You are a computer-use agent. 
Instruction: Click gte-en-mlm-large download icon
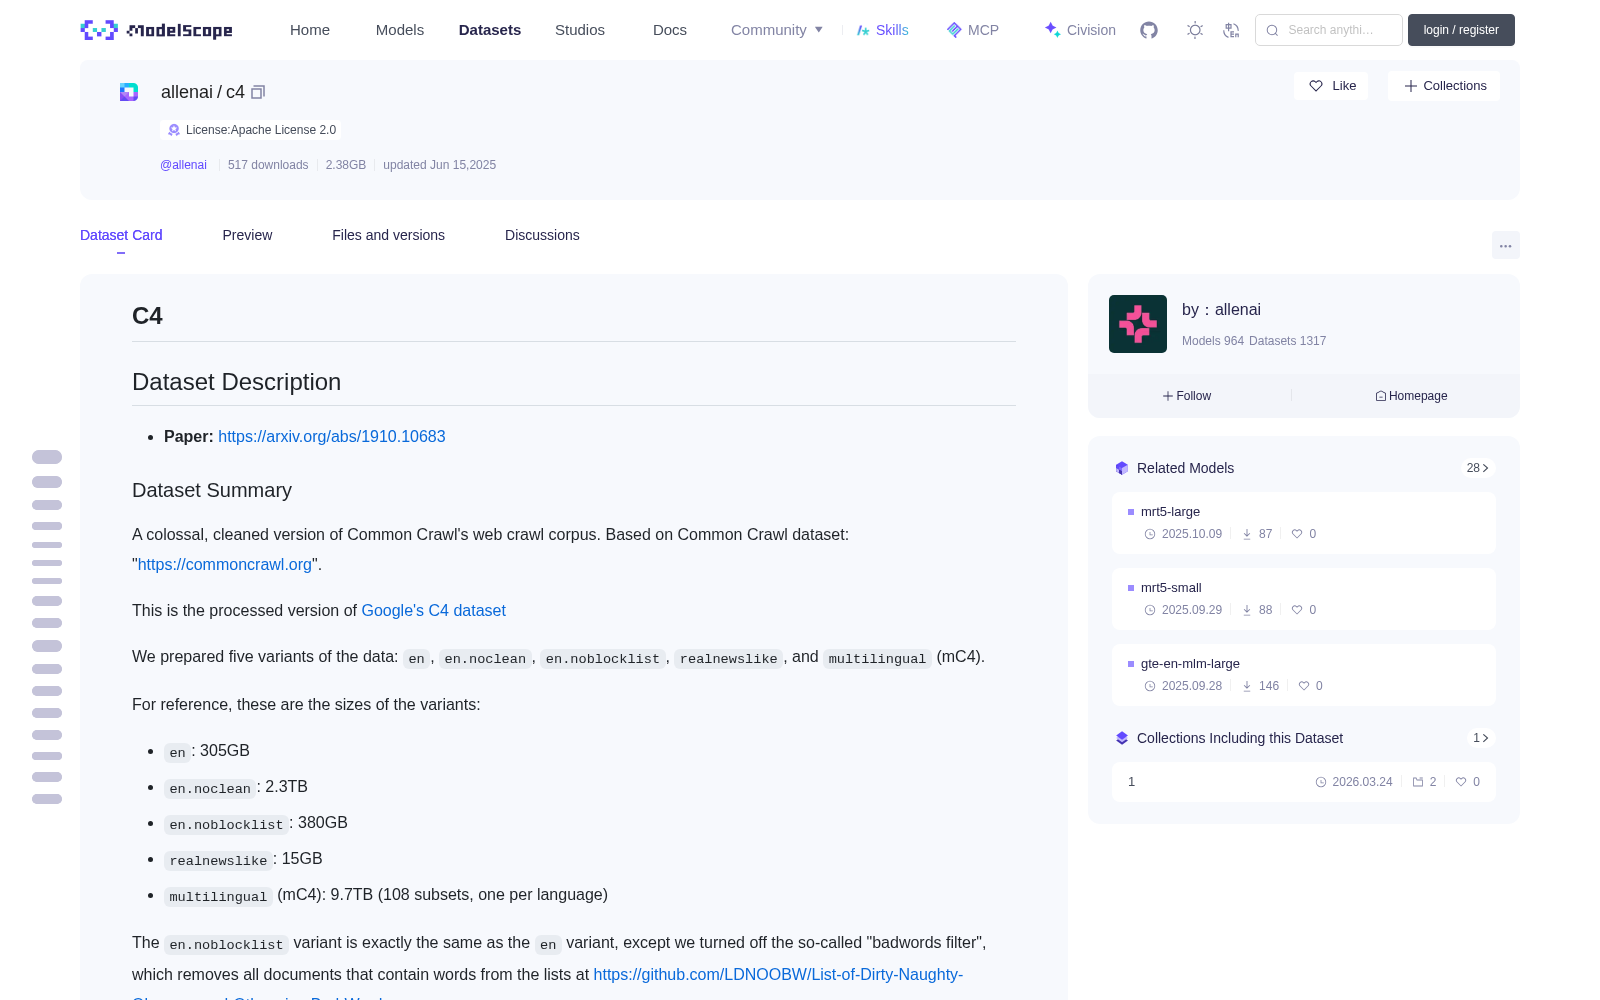[1247, 686]
